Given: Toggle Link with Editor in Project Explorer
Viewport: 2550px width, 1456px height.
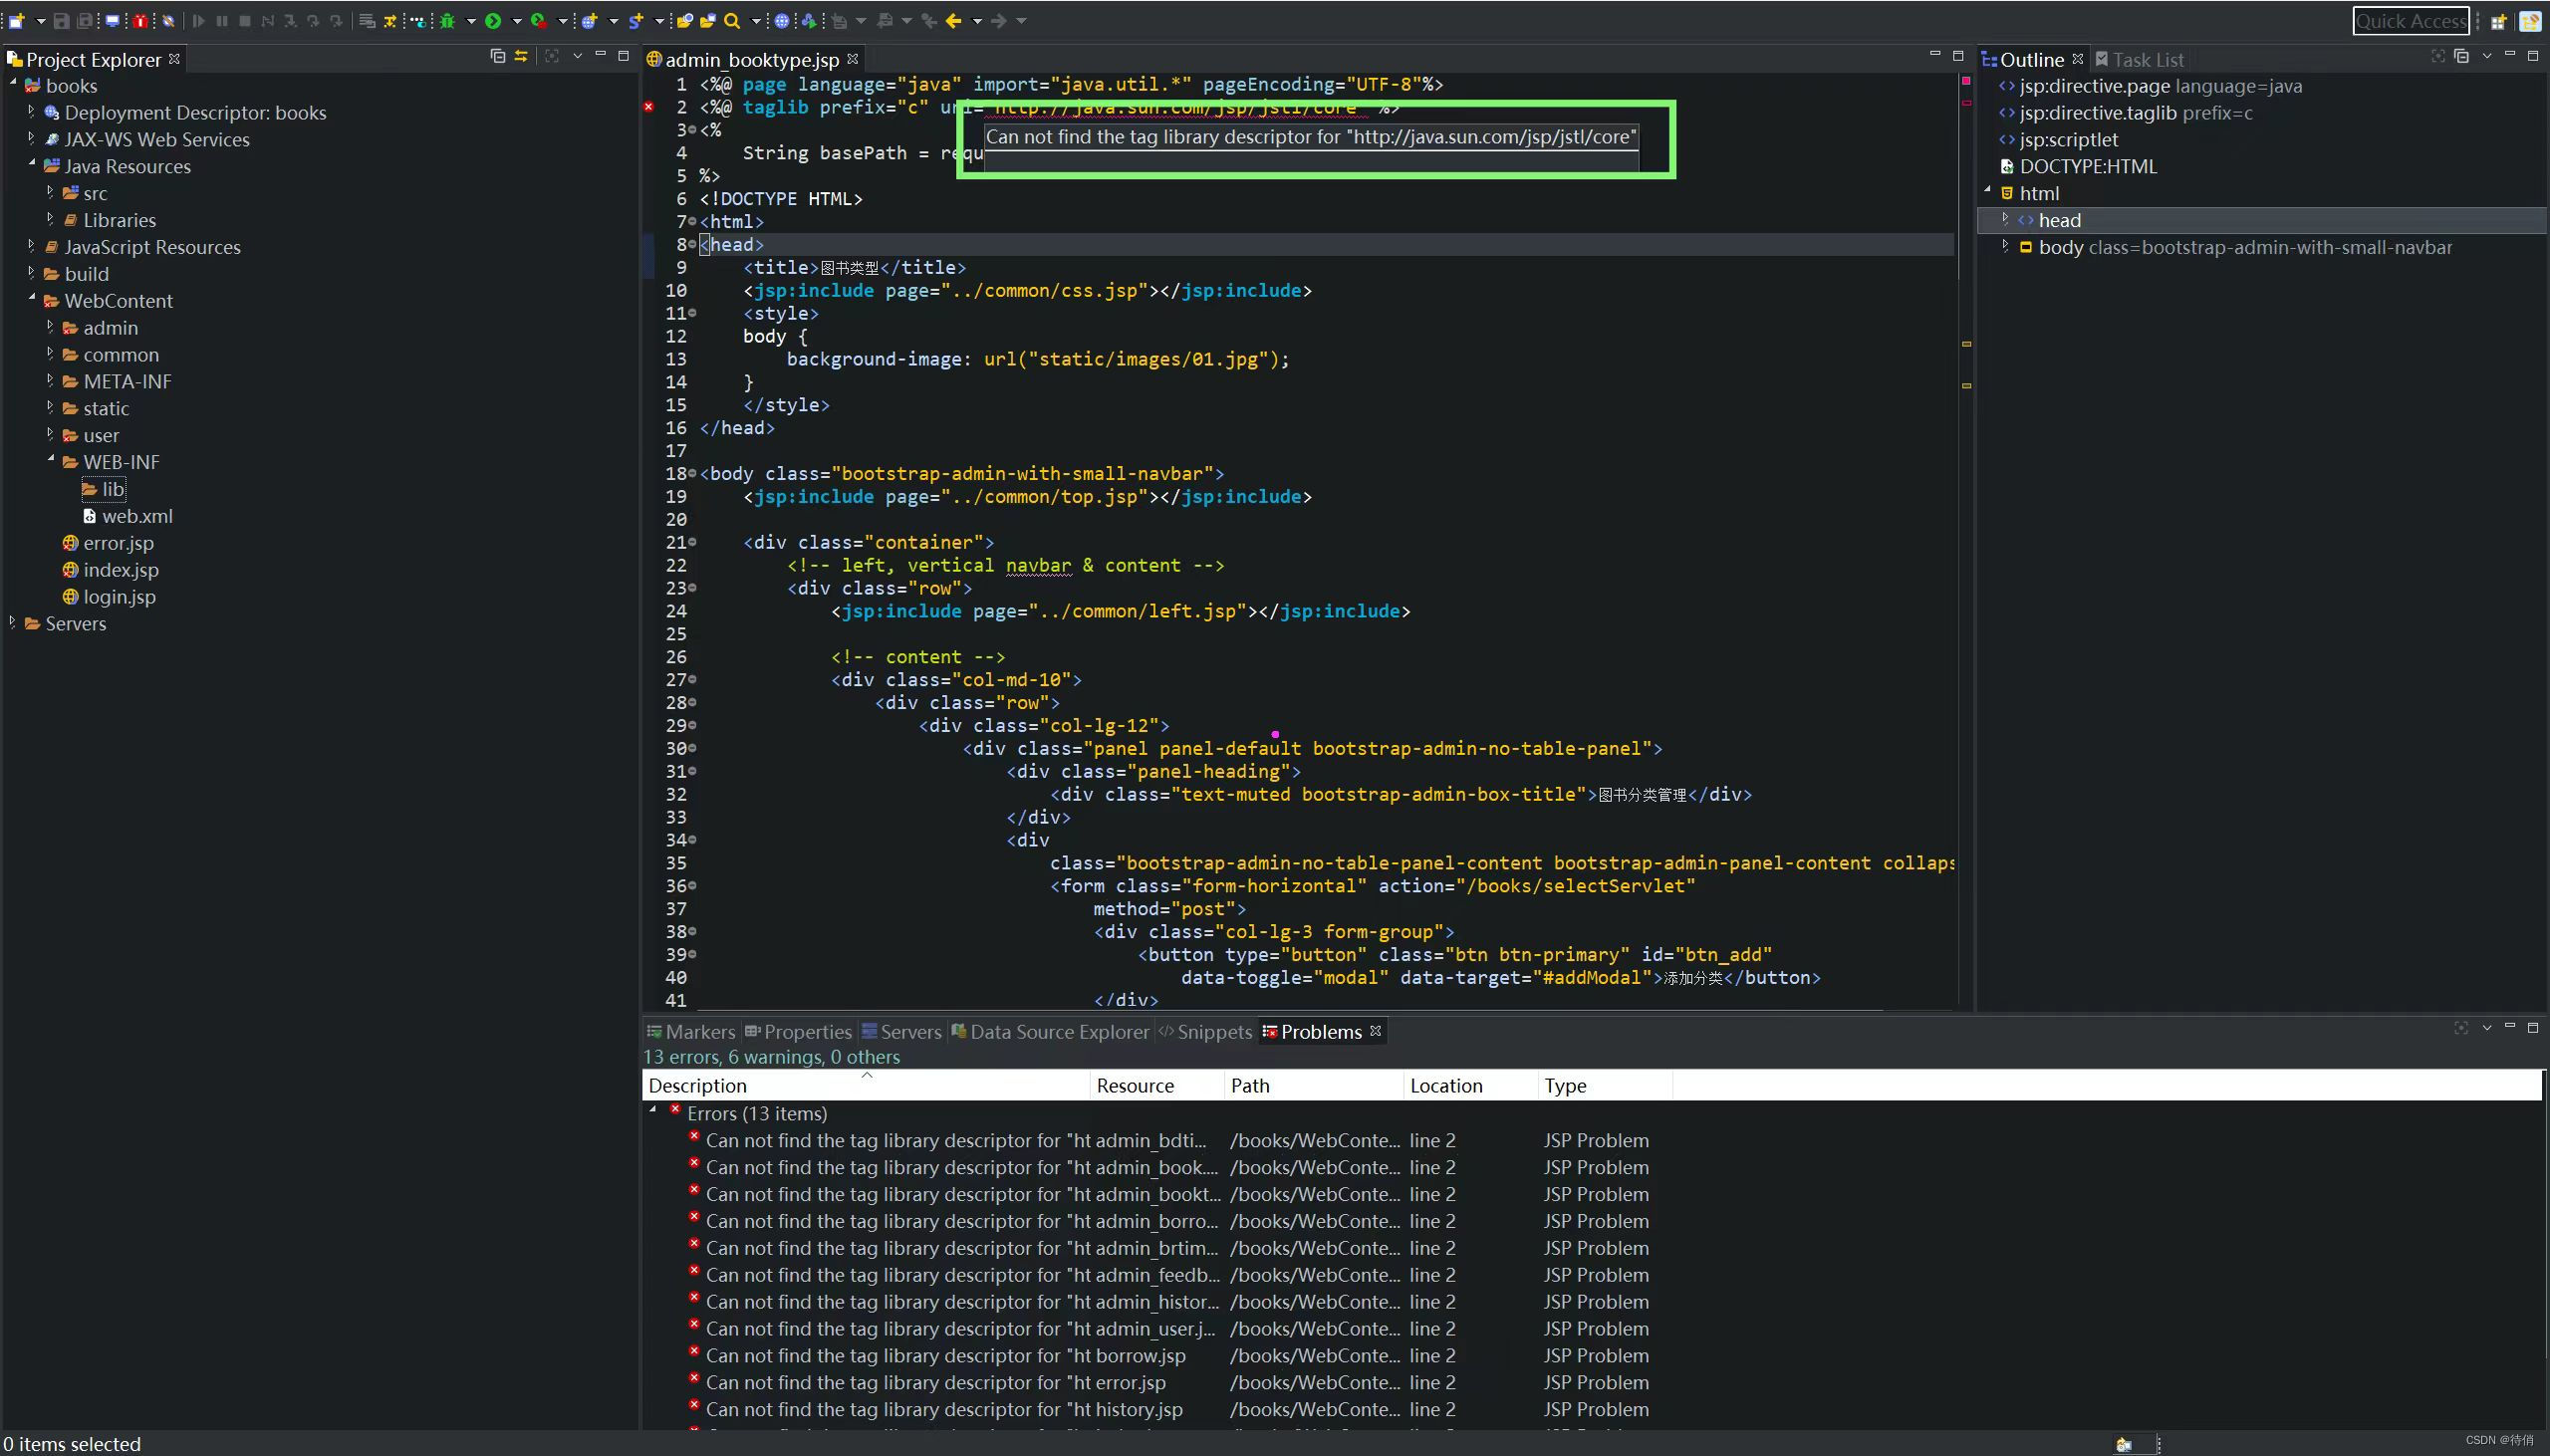Looking at the screenshot, I should [x=521, y=56].
